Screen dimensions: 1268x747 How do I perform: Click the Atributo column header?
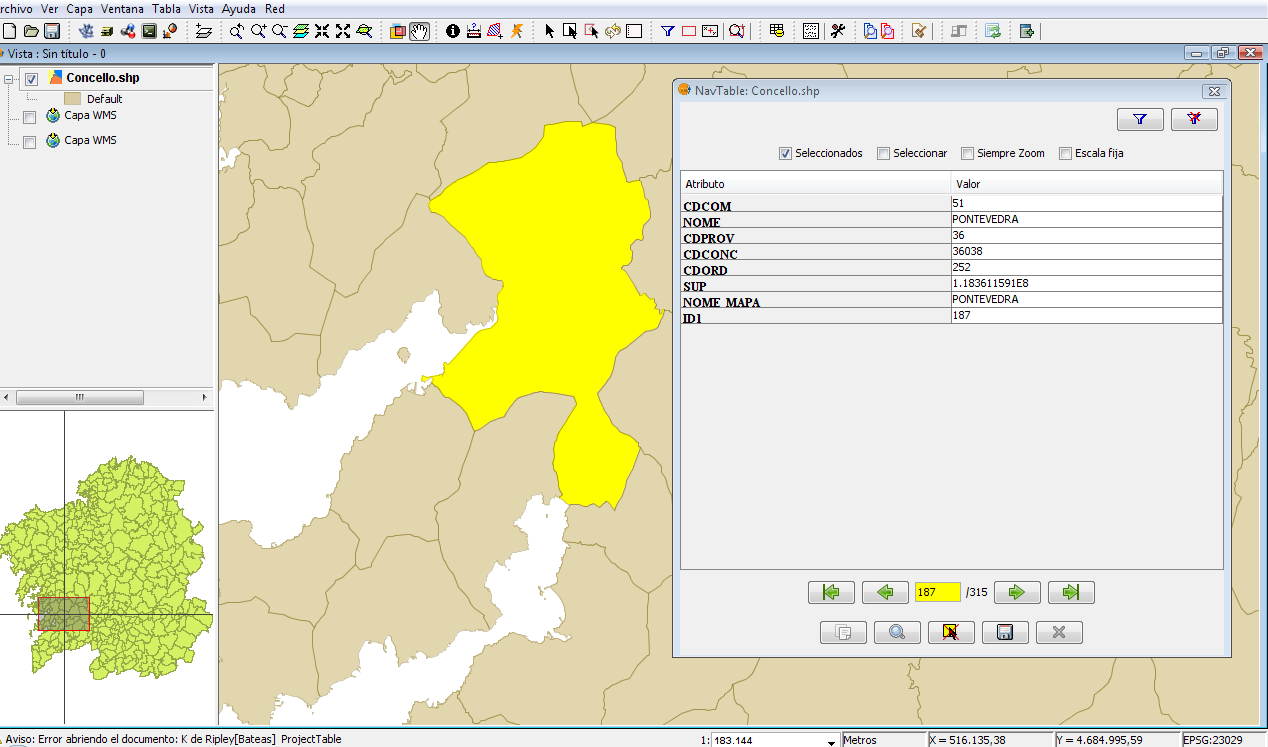click(x=816, y=184)
